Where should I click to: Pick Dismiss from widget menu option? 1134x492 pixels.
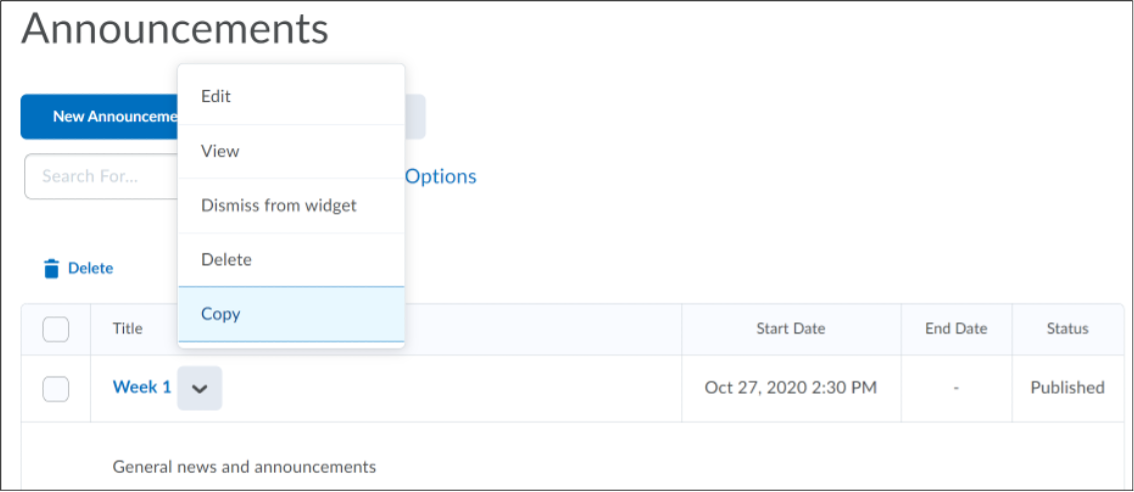pos(279,205)
